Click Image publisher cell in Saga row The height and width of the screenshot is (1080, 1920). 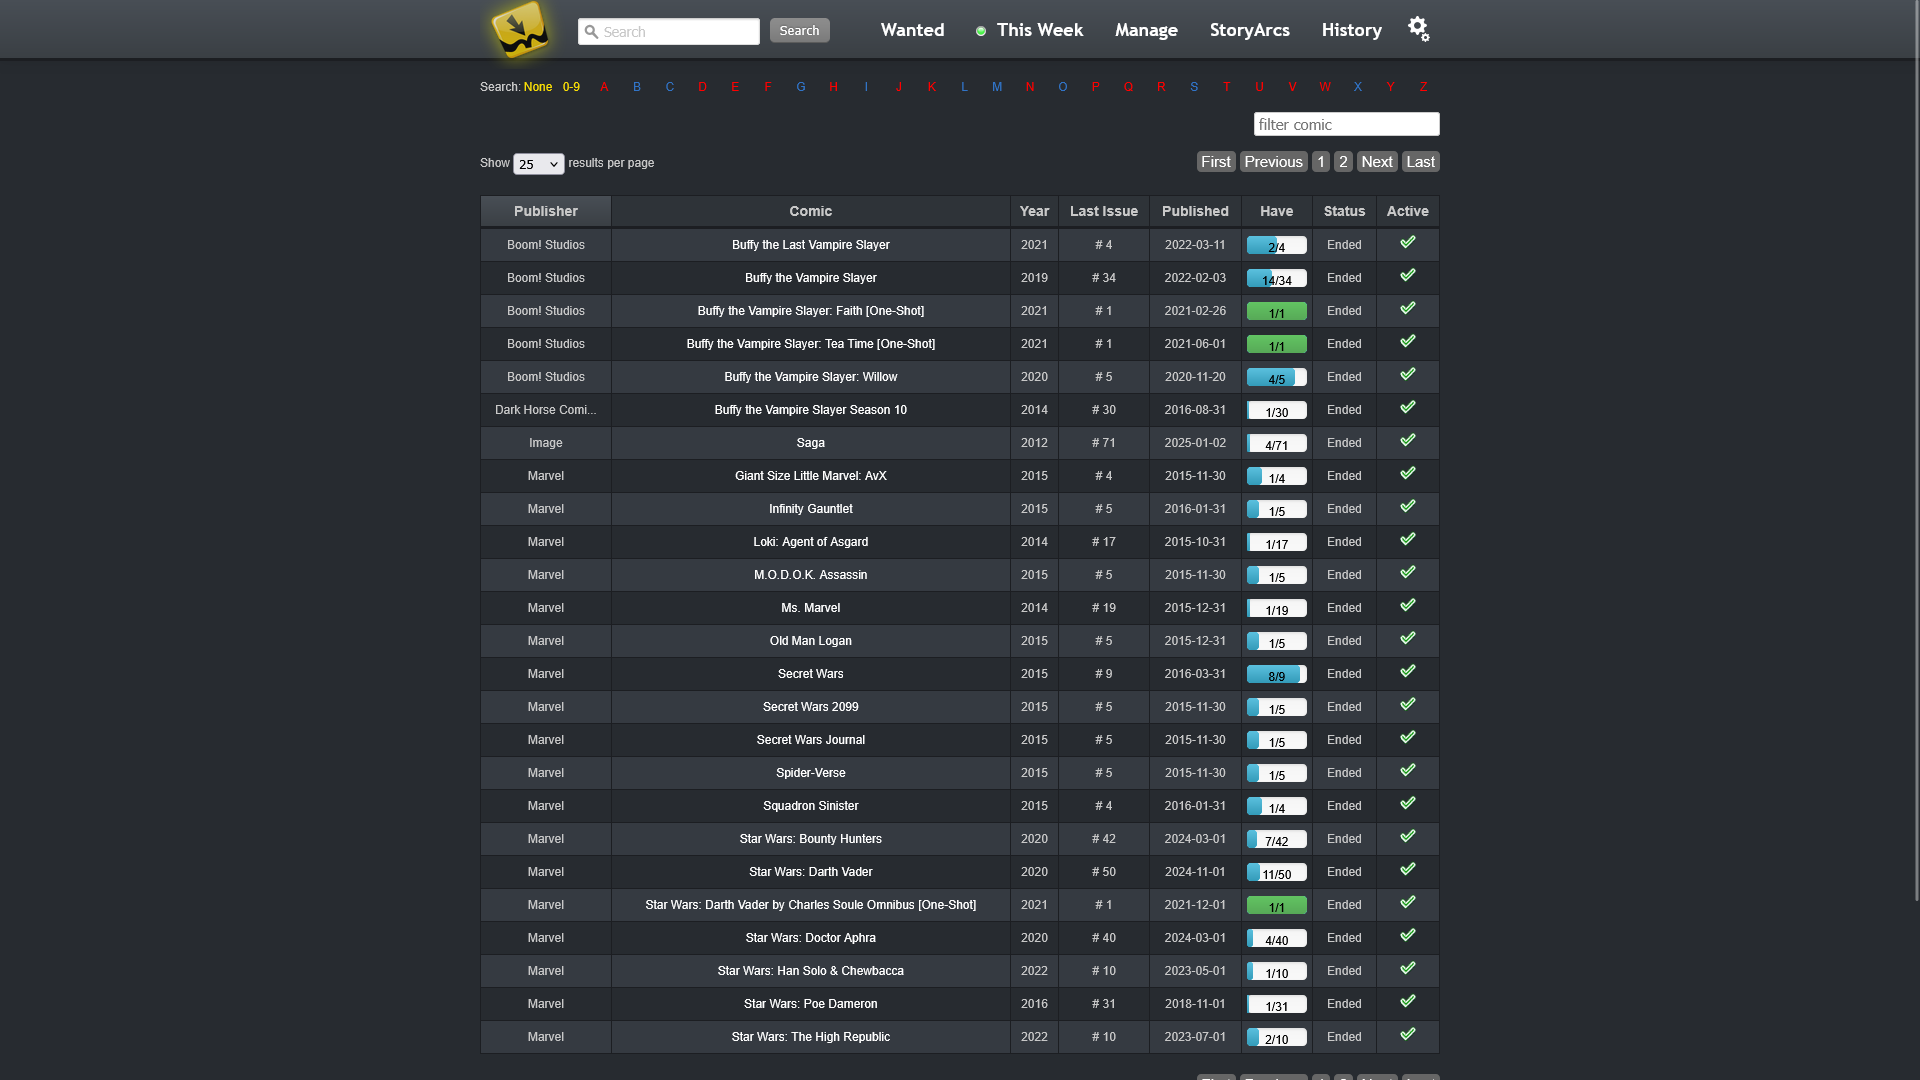point(546,443)
